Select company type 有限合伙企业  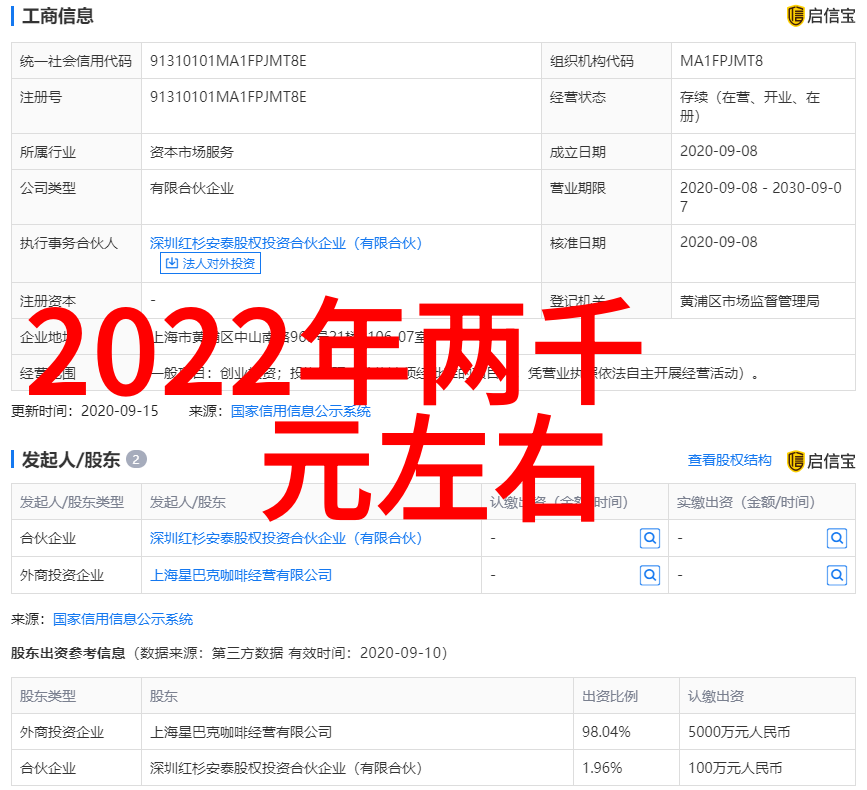191,189
